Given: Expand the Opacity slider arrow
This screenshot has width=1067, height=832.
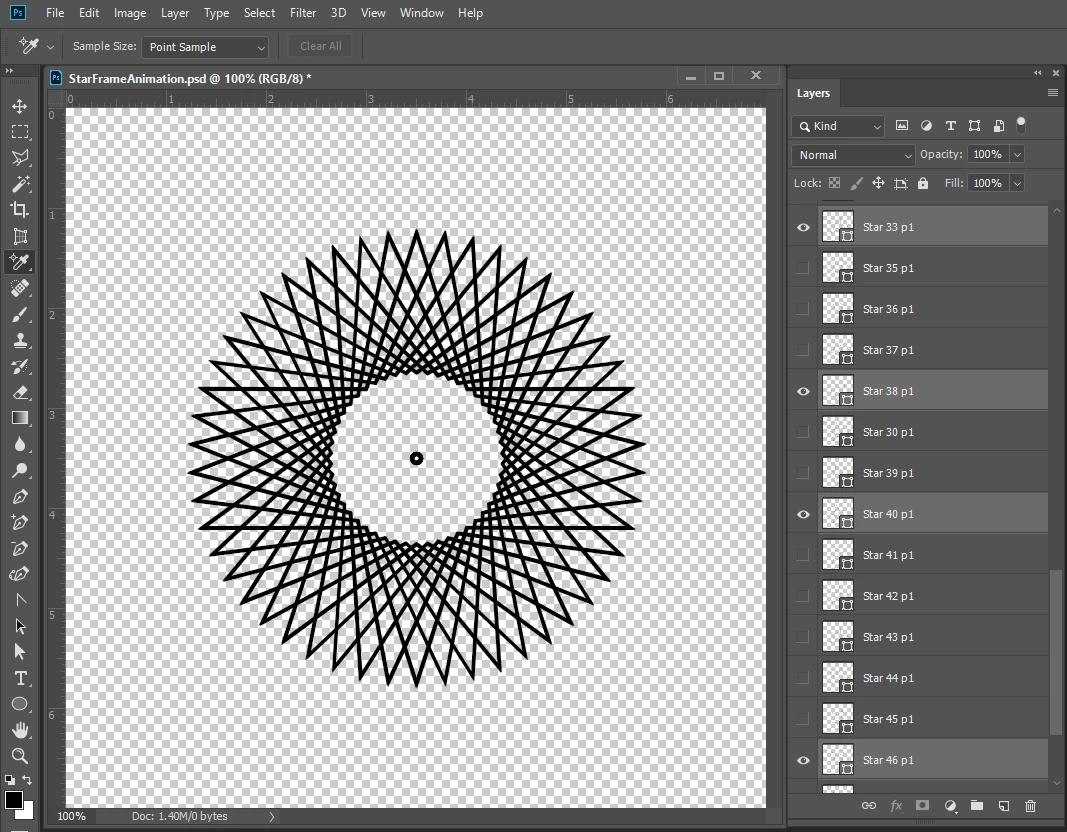Looking at the screenshot, I should tap(1017, 154).
